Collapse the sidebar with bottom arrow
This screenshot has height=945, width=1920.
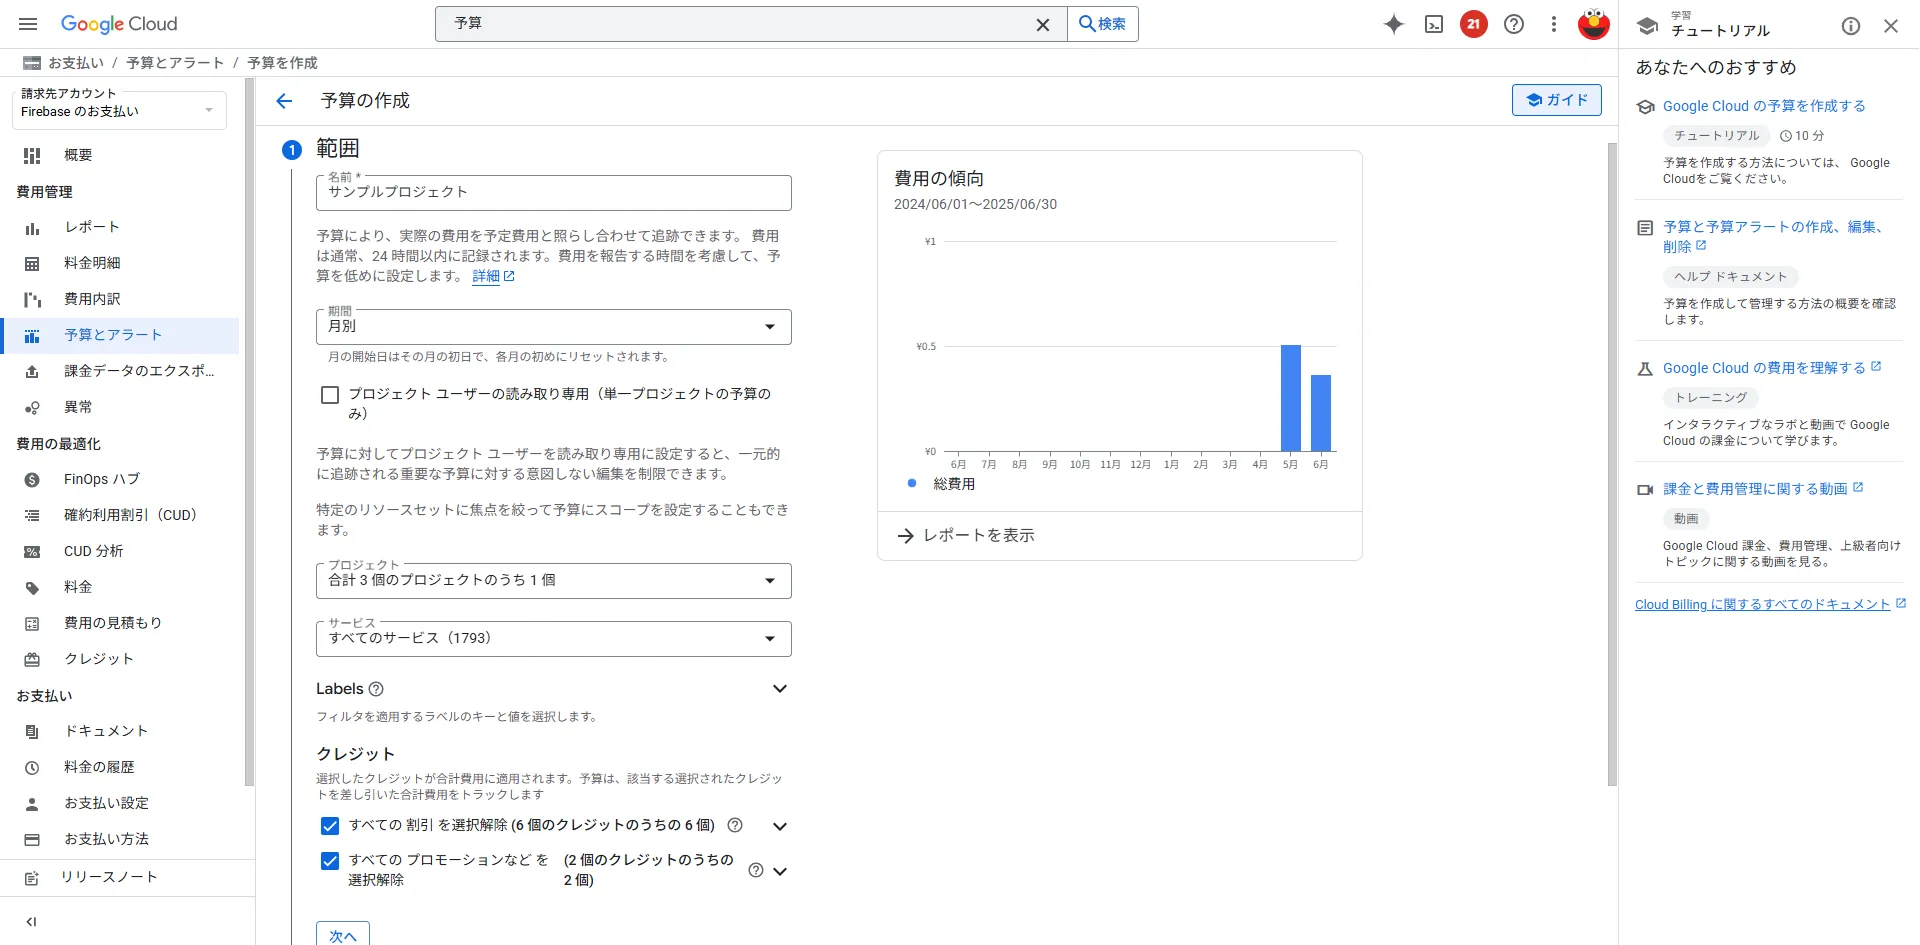(31, 921)
